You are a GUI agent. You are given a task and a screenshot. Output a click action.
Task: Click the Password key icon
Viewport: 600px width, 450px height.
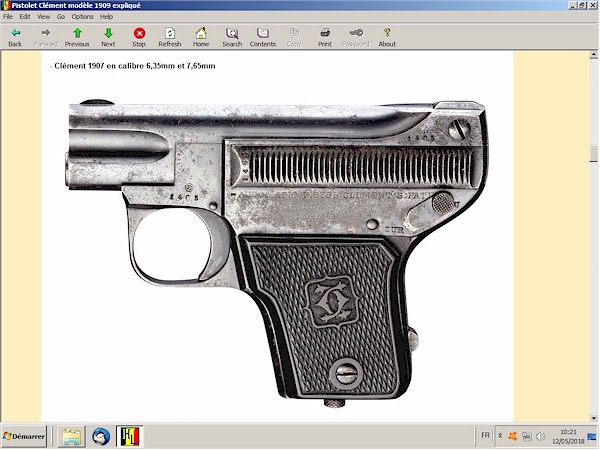[x=356, y=38]
